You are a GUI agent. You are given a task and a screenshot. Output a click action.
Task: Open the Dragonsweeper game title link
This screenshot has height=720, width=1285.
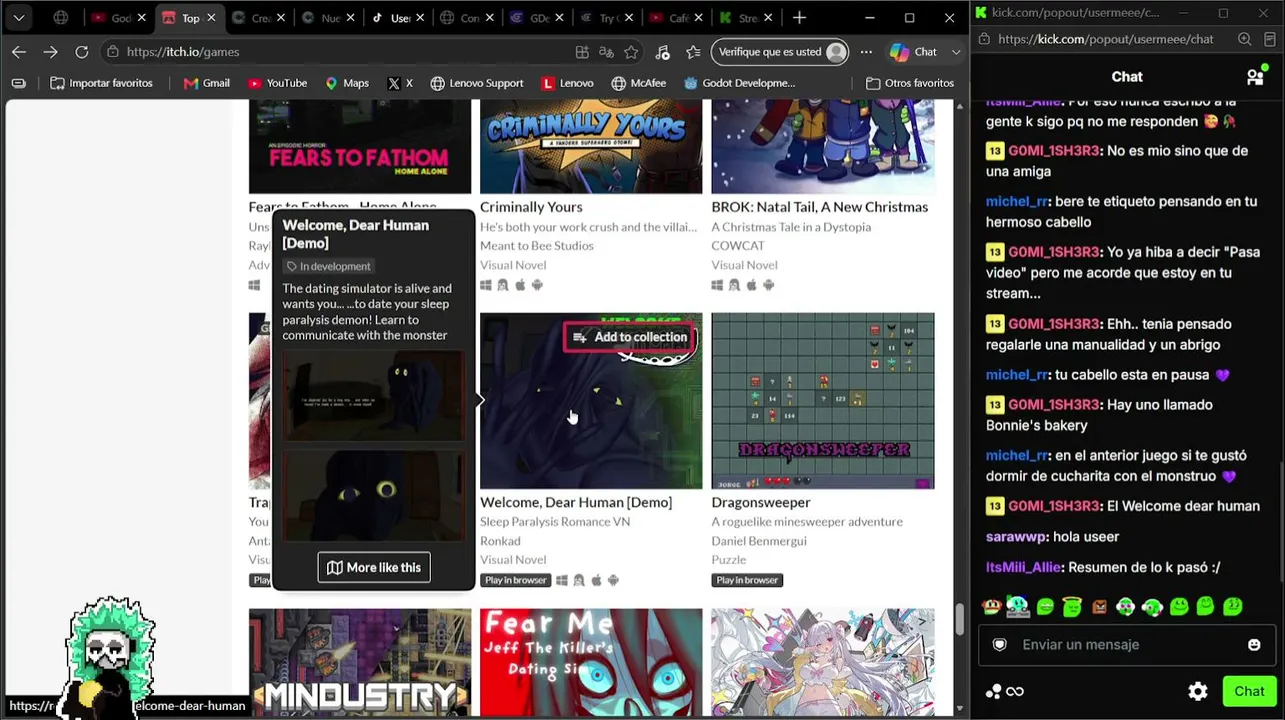point(761,502)
